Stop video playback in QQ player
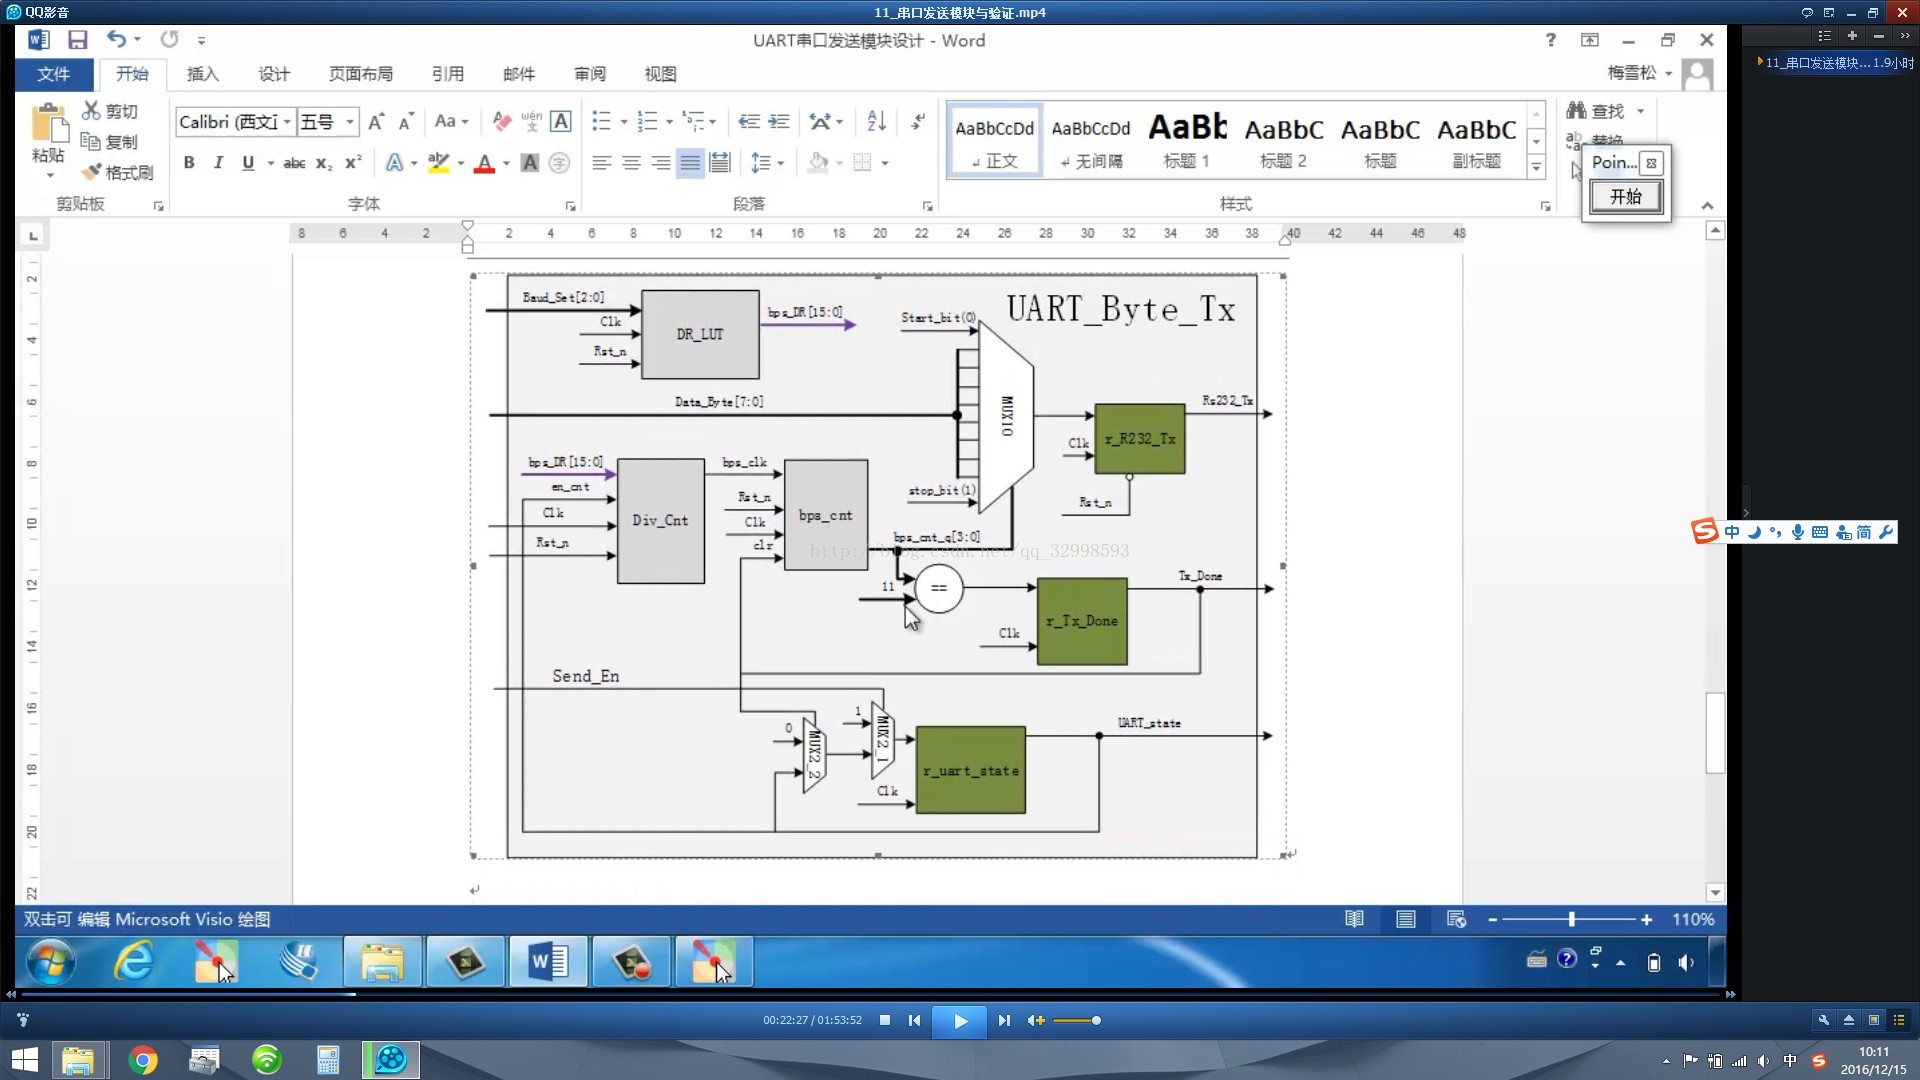 click(x=885, y=1020)
